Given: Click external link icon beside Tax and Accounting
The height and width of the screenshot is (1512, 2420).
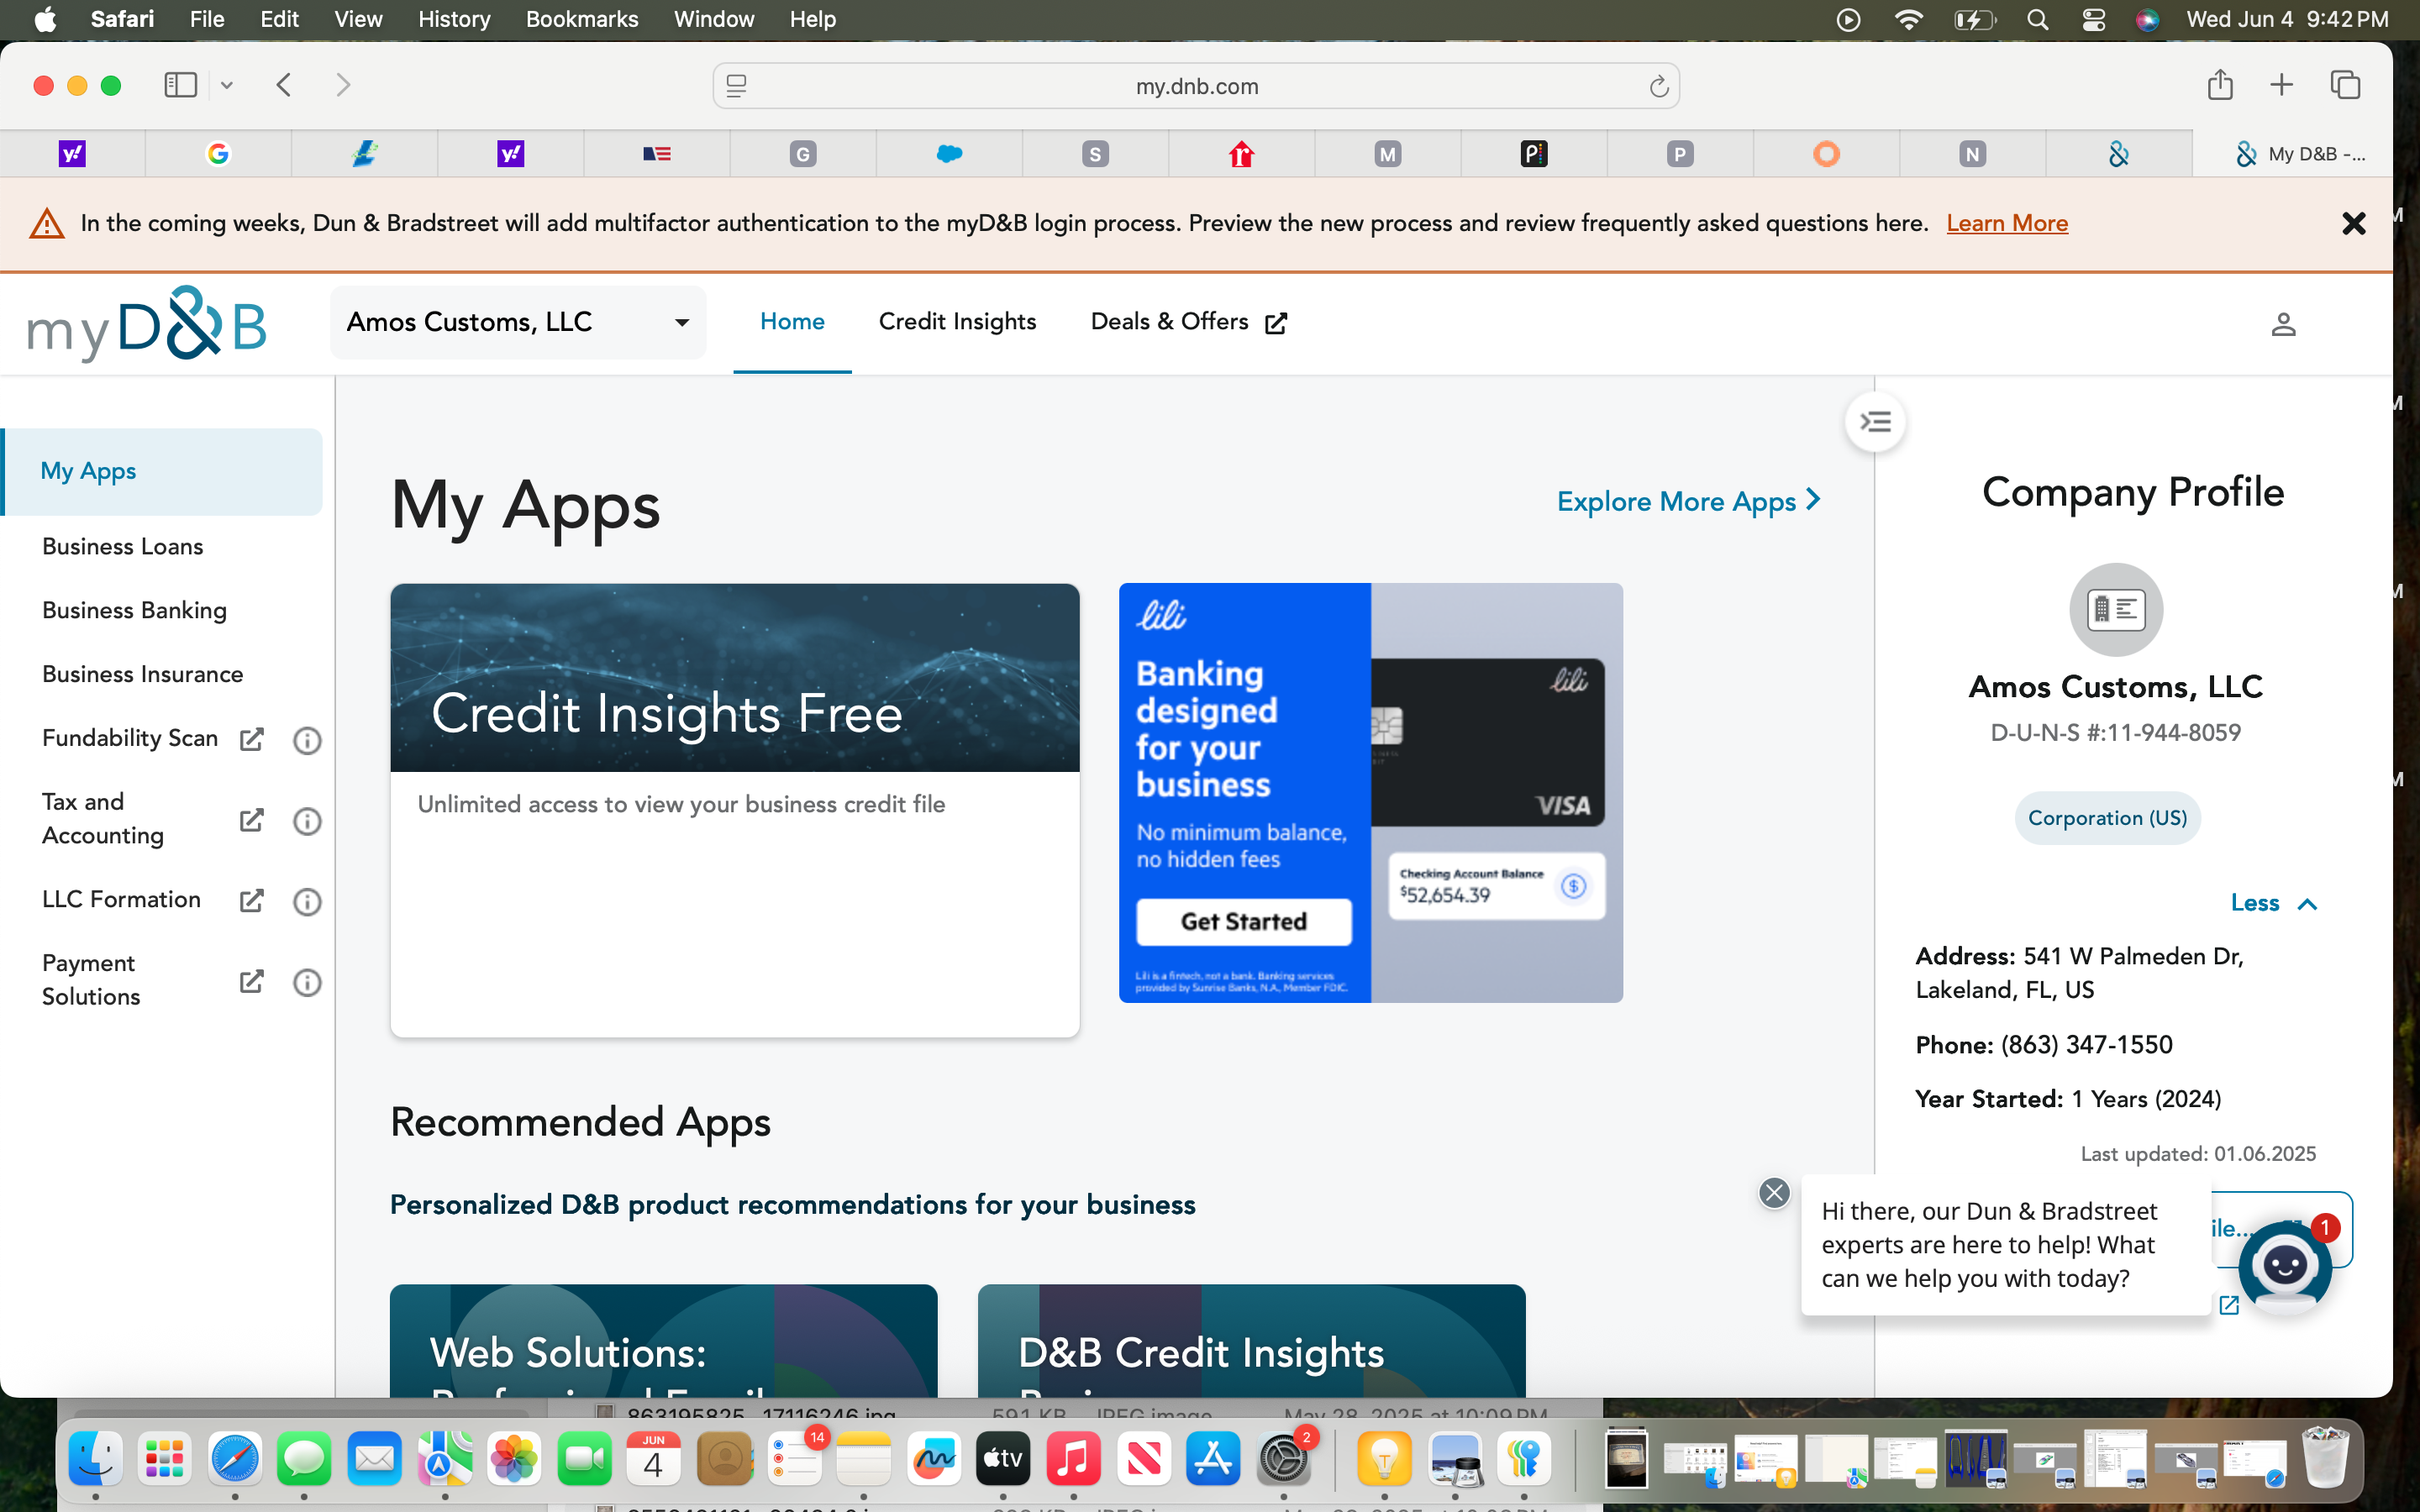Looking at the screenshot, I should click(251, 820).
